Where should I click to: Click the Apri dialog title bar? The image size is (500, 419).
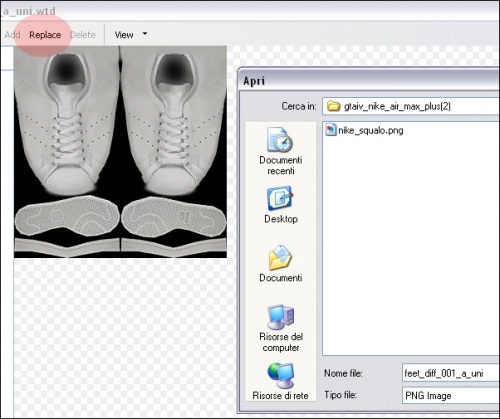pos(369,80)
